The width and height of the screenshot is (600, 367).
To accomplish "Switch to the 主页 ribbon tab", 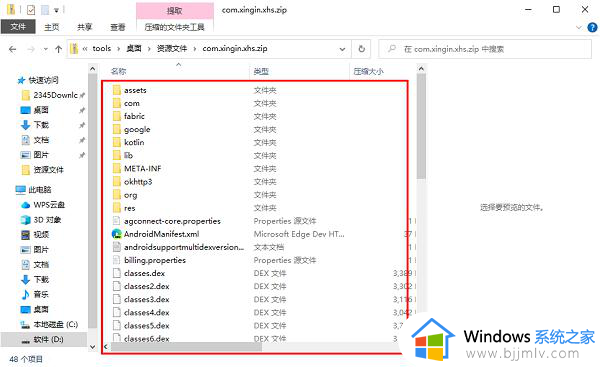I will point(52,27).
